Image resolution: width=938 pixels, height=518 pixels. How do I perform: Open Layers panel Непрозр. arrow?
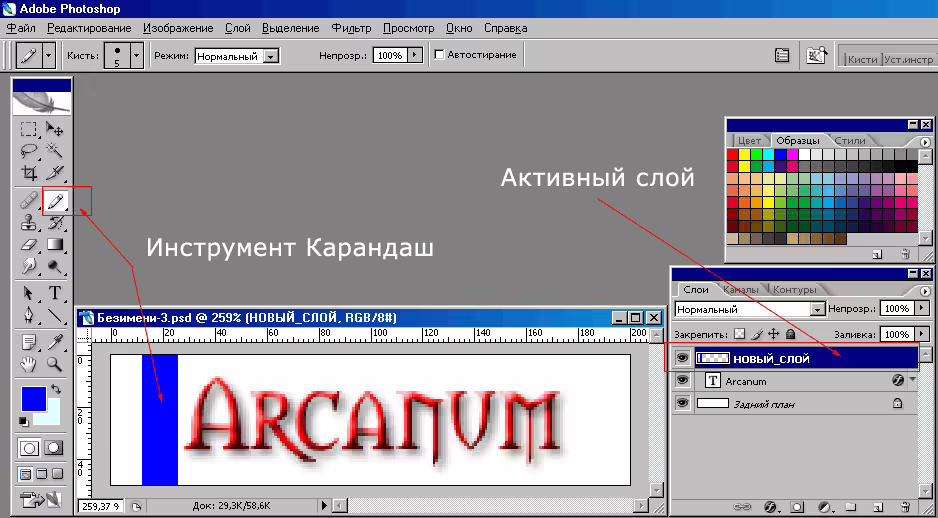[922, 309]
